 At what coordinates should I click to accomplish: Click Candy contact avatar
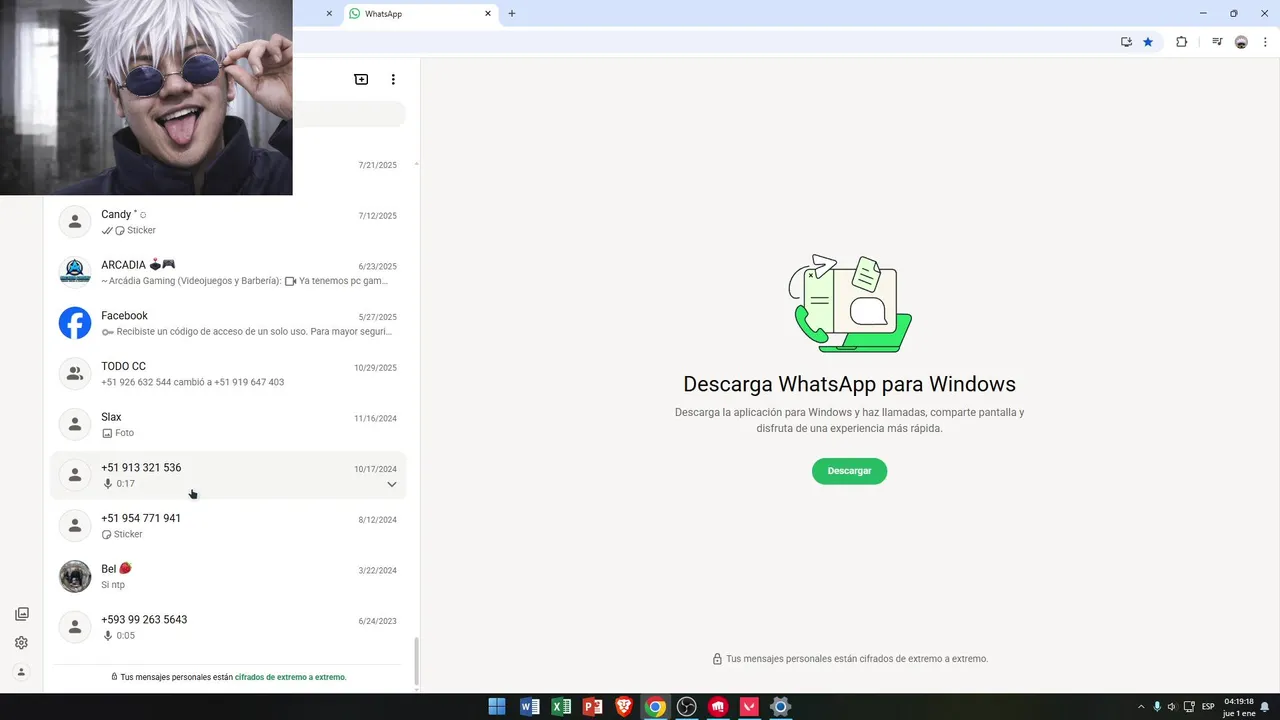pos(75,222)
